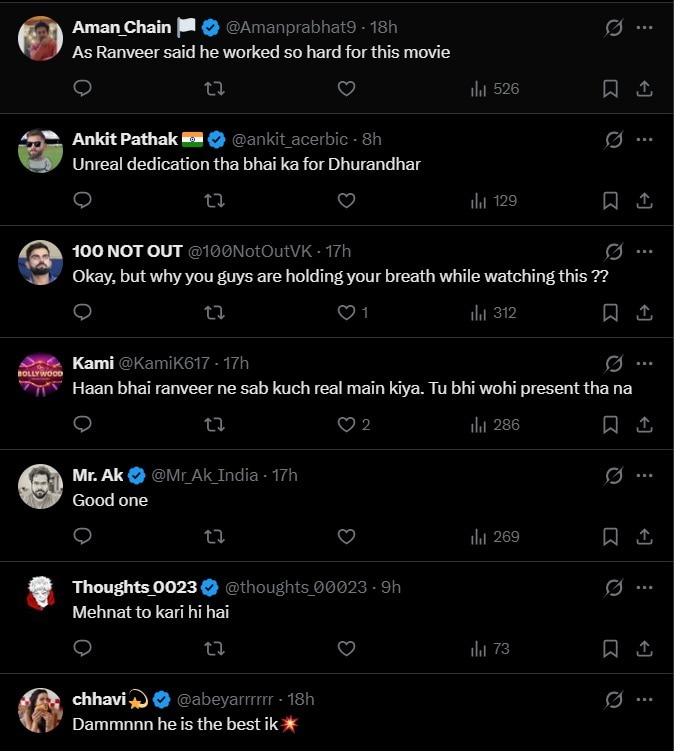
Task: Open more options menu on Kami's tweet
Action: (645, 364)
